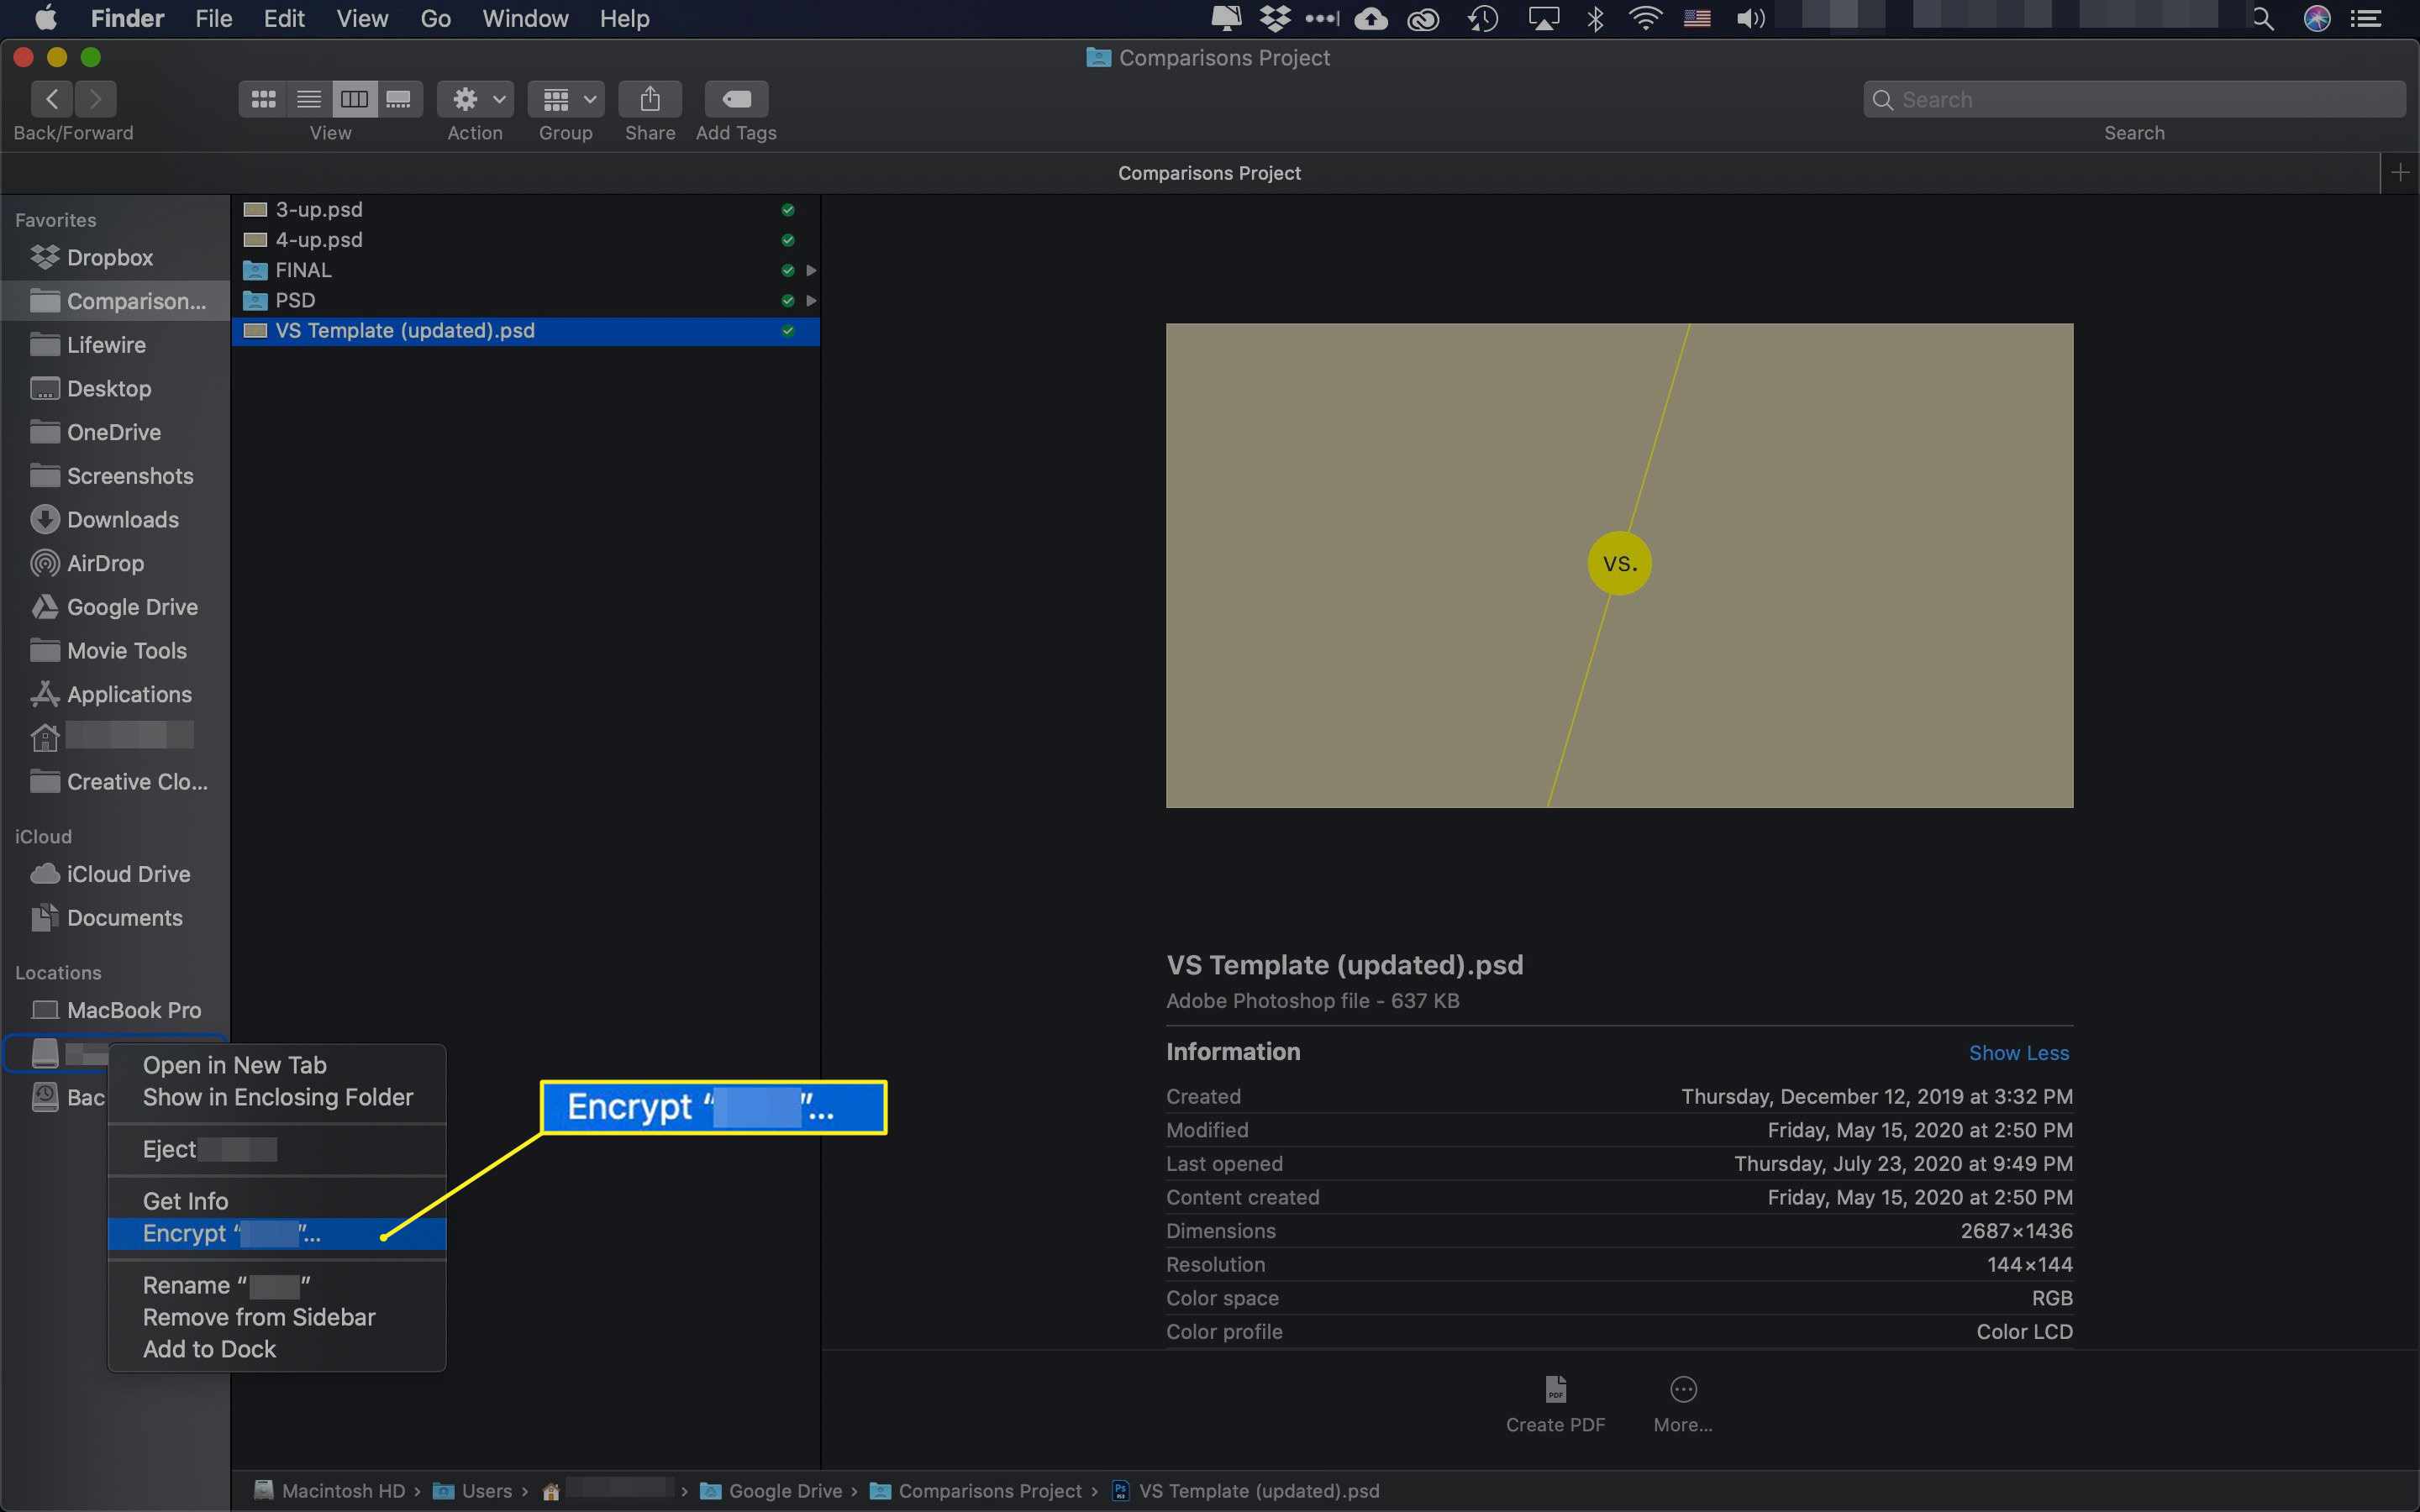The height and width of the screenshot is (1512, 2420).
Task: Open the Apple menu
Action: [x=45, y=18]
